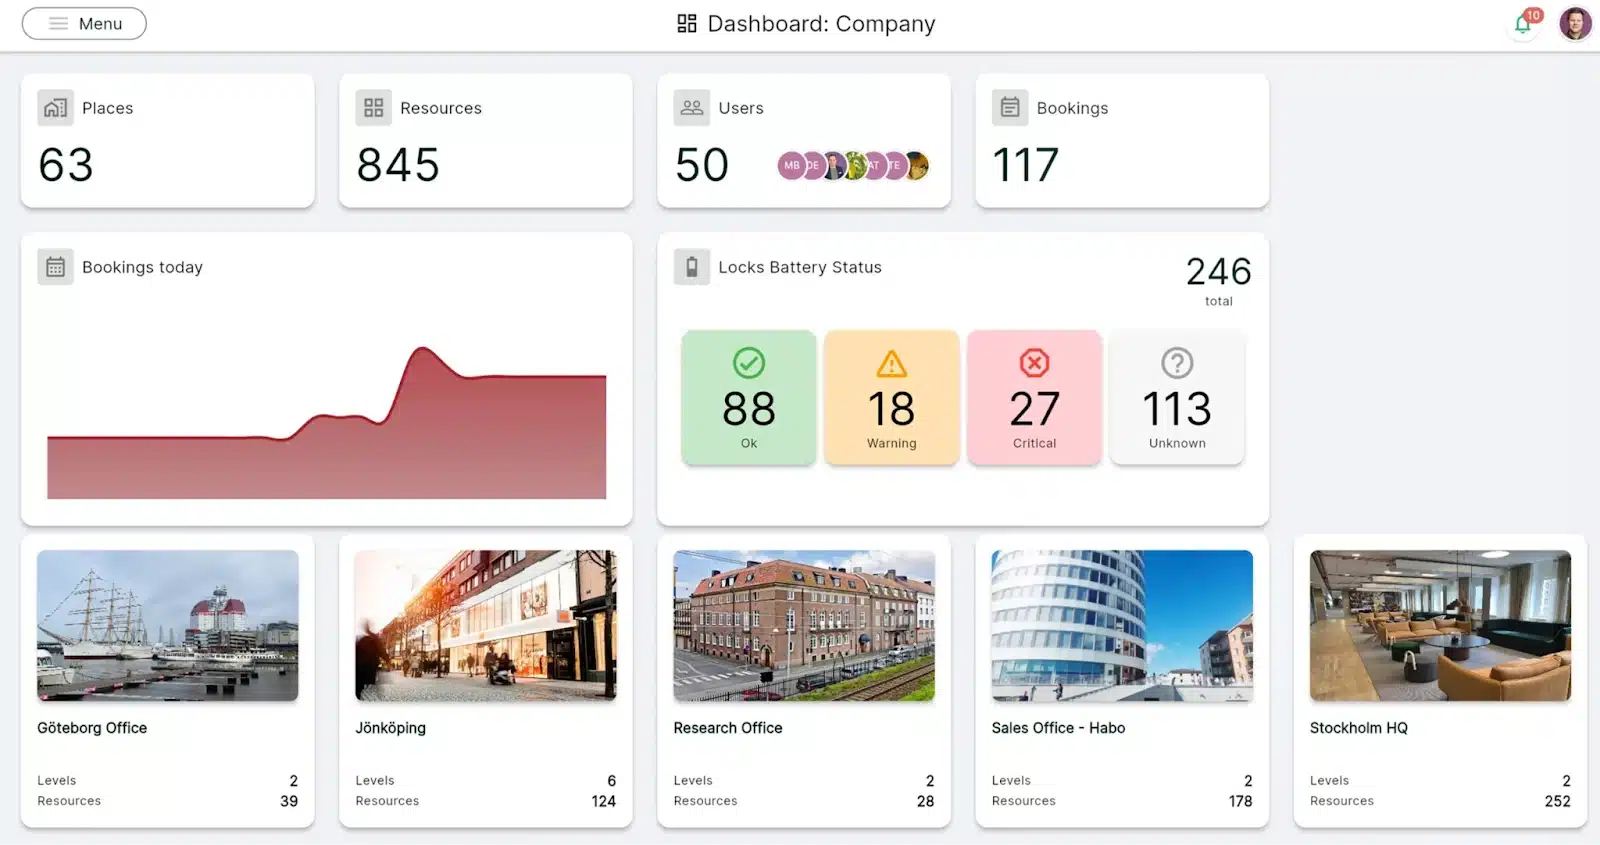
Task: Click the Bookings today calendar icon
Action: (55, 267)
